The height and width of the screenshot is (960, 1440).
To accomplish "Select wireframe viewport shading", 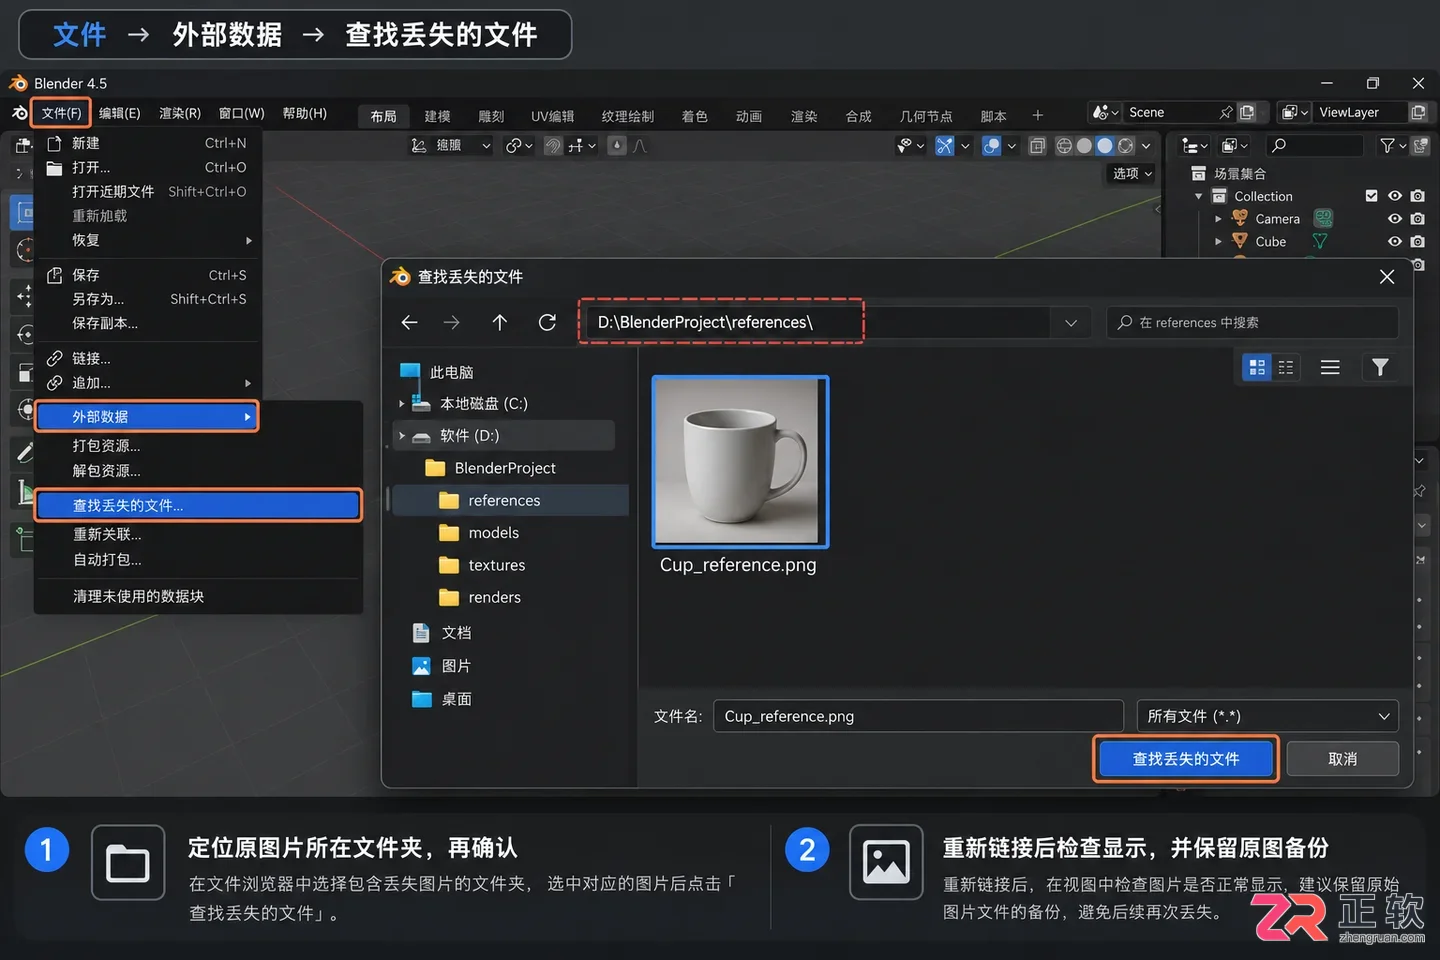I will click(x=1064, y=146).
